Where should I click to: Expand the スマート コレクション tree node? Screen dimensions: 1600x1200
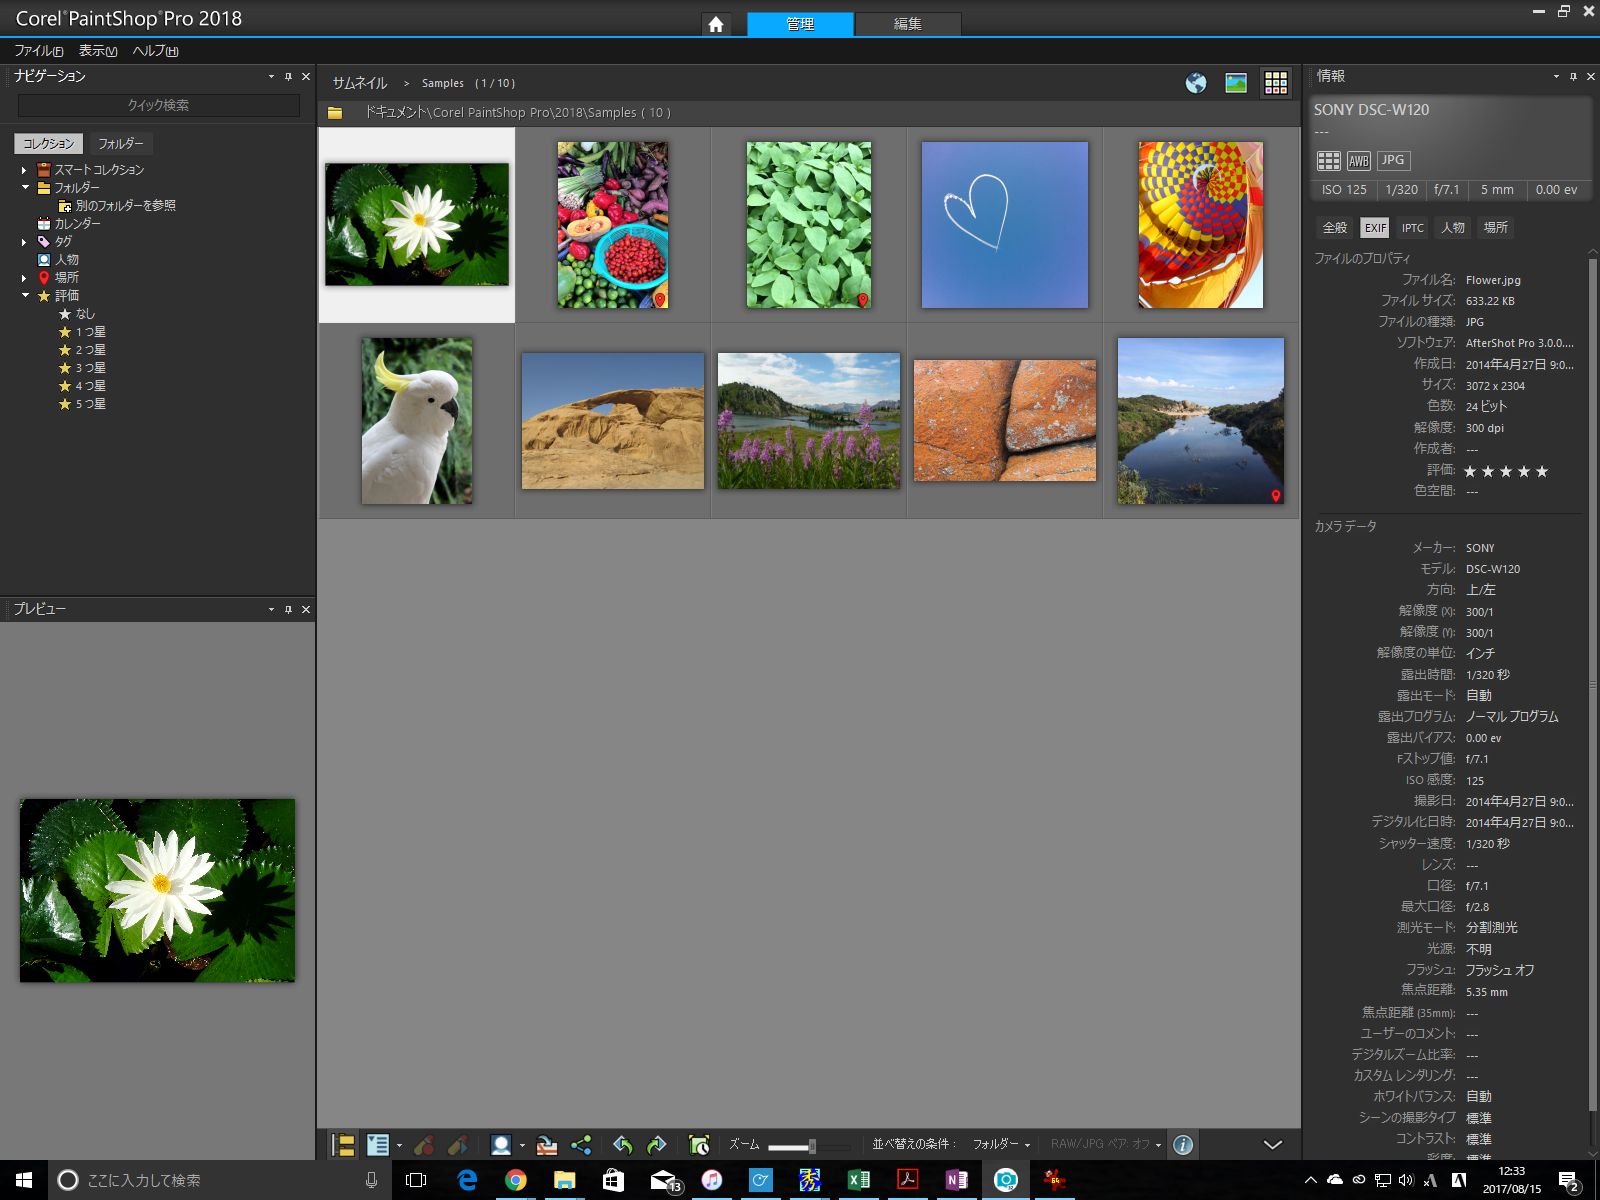(24, 170)
